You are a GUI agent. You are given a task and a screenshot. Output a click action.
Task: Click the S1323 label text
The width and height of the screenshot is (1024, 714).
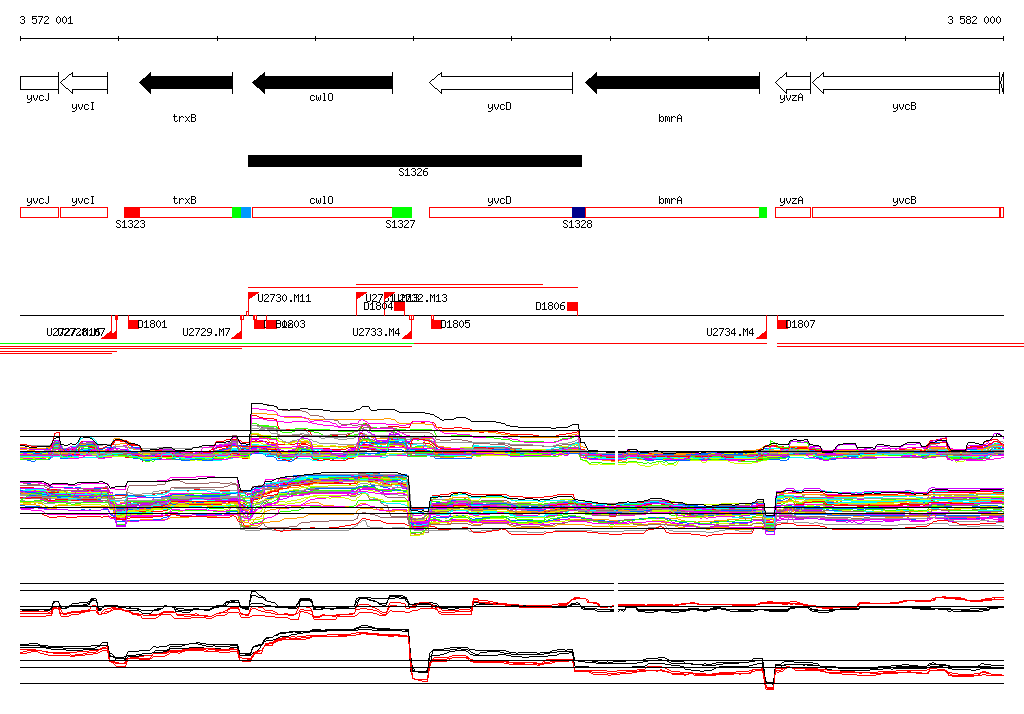coord(130,225)
